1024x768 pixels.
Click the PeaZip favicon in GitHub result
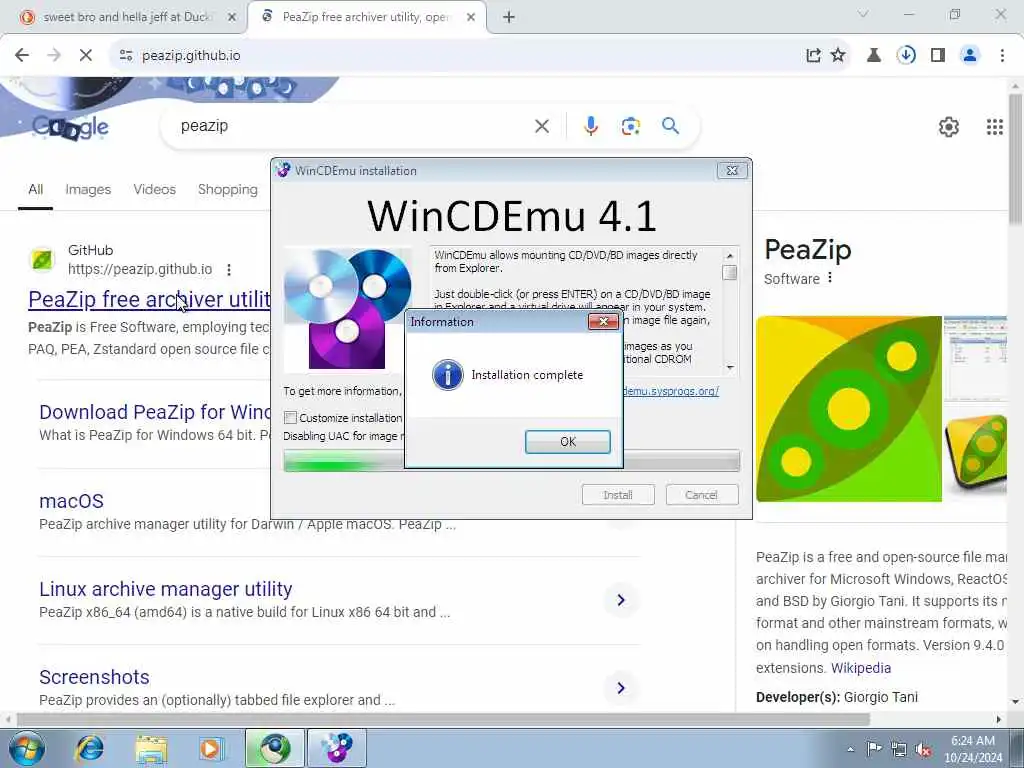[x=42, y=260]
